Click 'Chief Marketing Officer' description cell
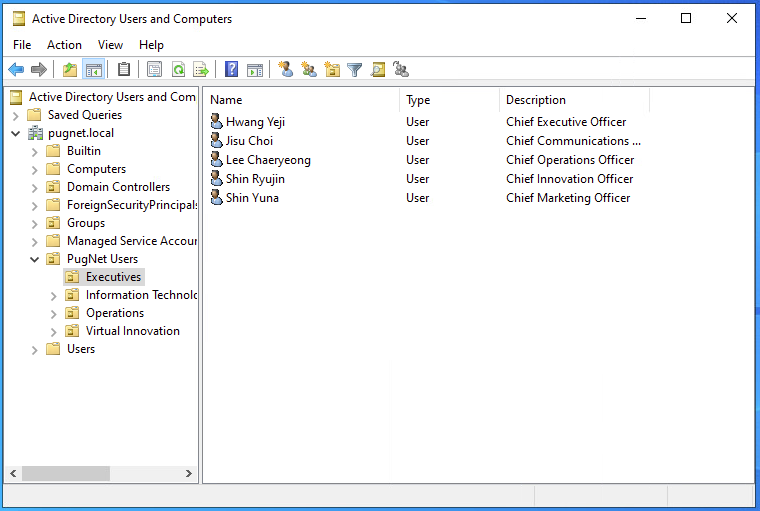The width and height of the screenshot is (760, 511). (x=568, y=198)
